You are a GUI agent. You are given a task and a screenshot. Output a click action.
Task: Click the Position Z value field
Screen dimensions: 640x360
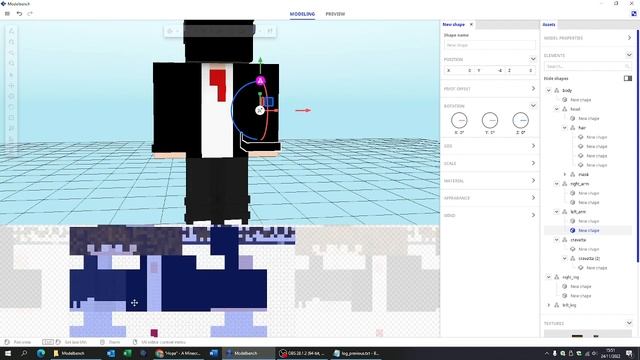(520, 71)
